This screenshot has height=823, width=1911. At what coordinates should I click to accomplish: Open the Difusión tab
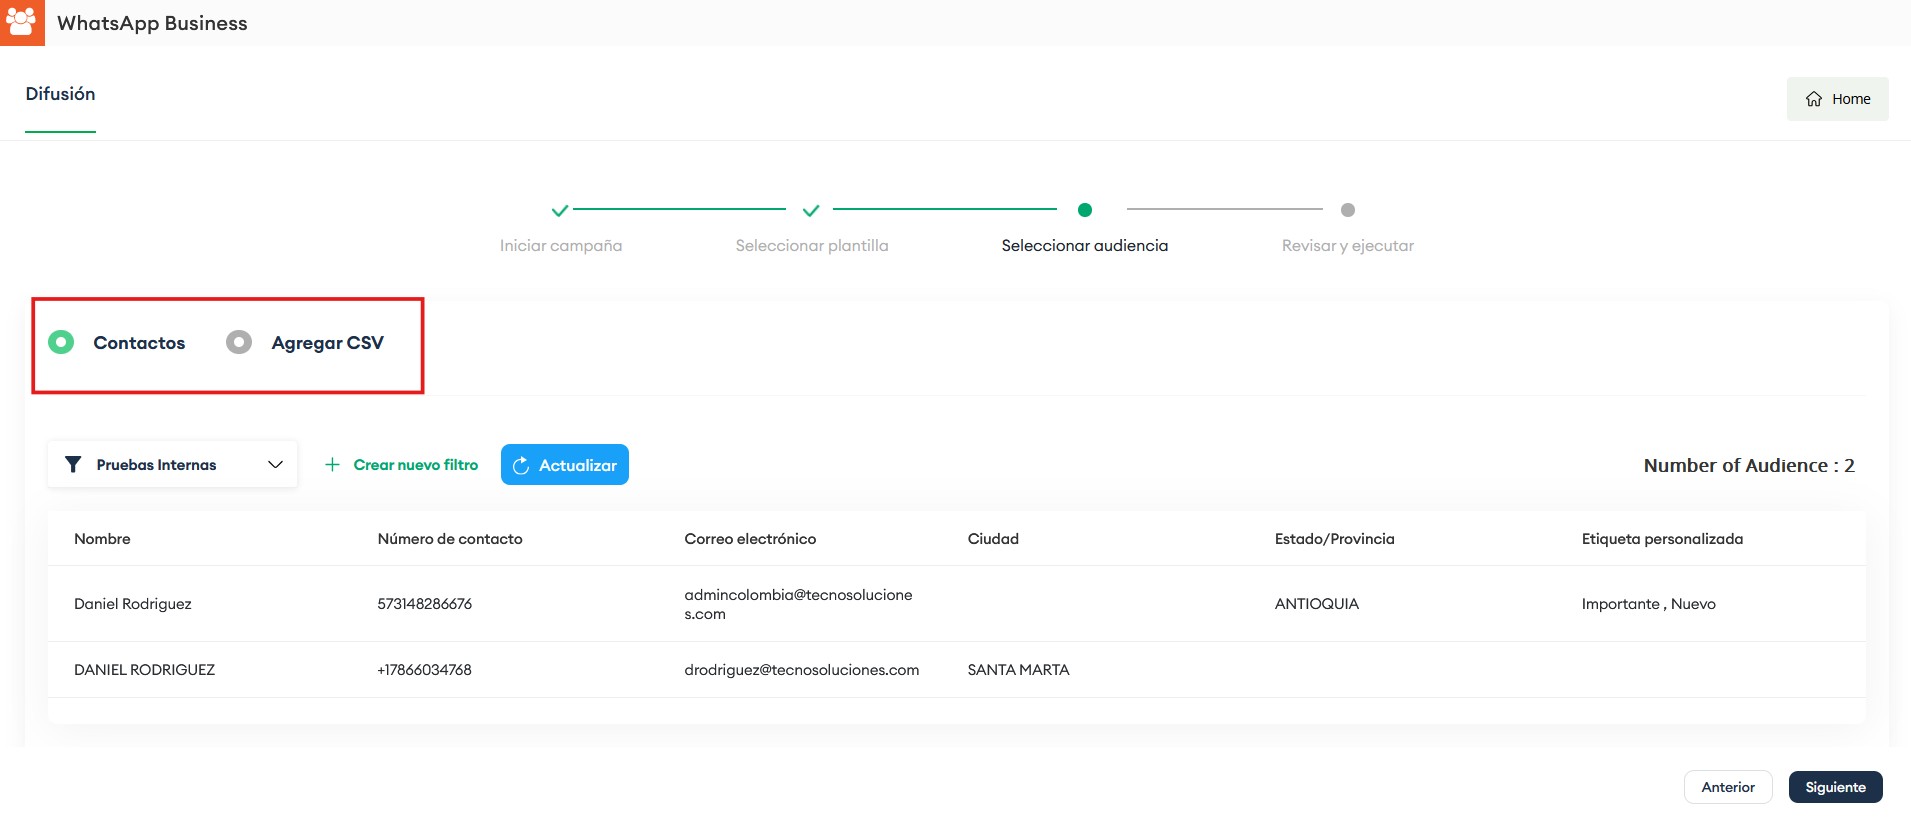(x=60, y=94)
